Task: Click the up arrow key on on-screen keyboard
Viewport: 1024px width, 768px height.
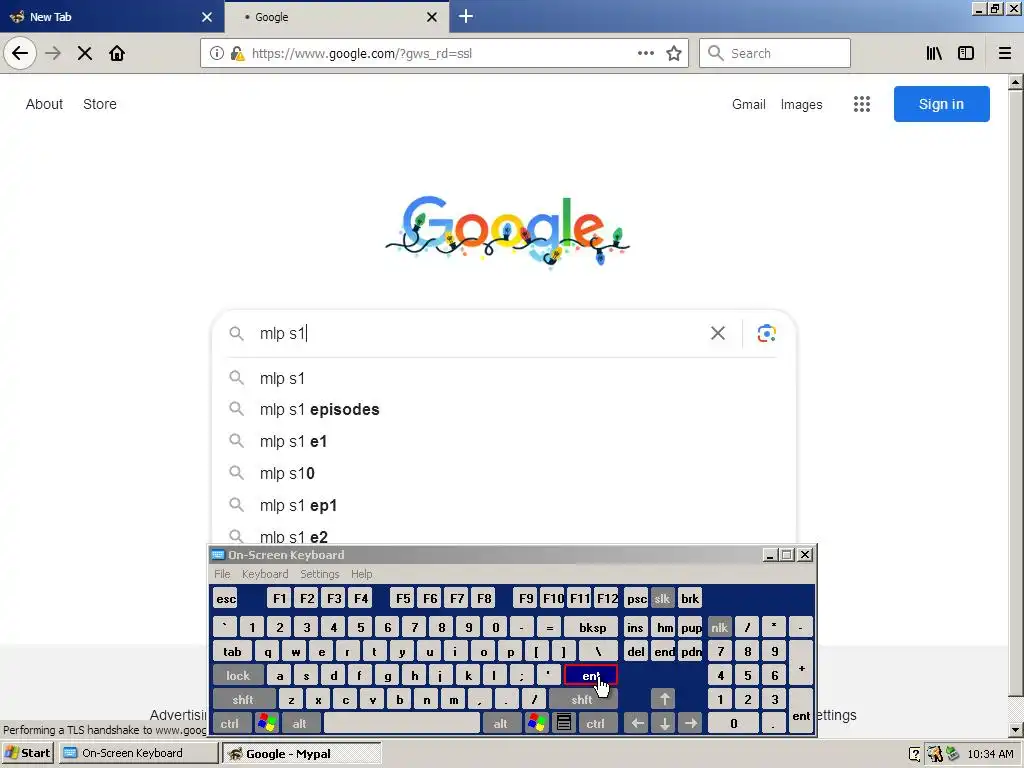Action: 664,699
